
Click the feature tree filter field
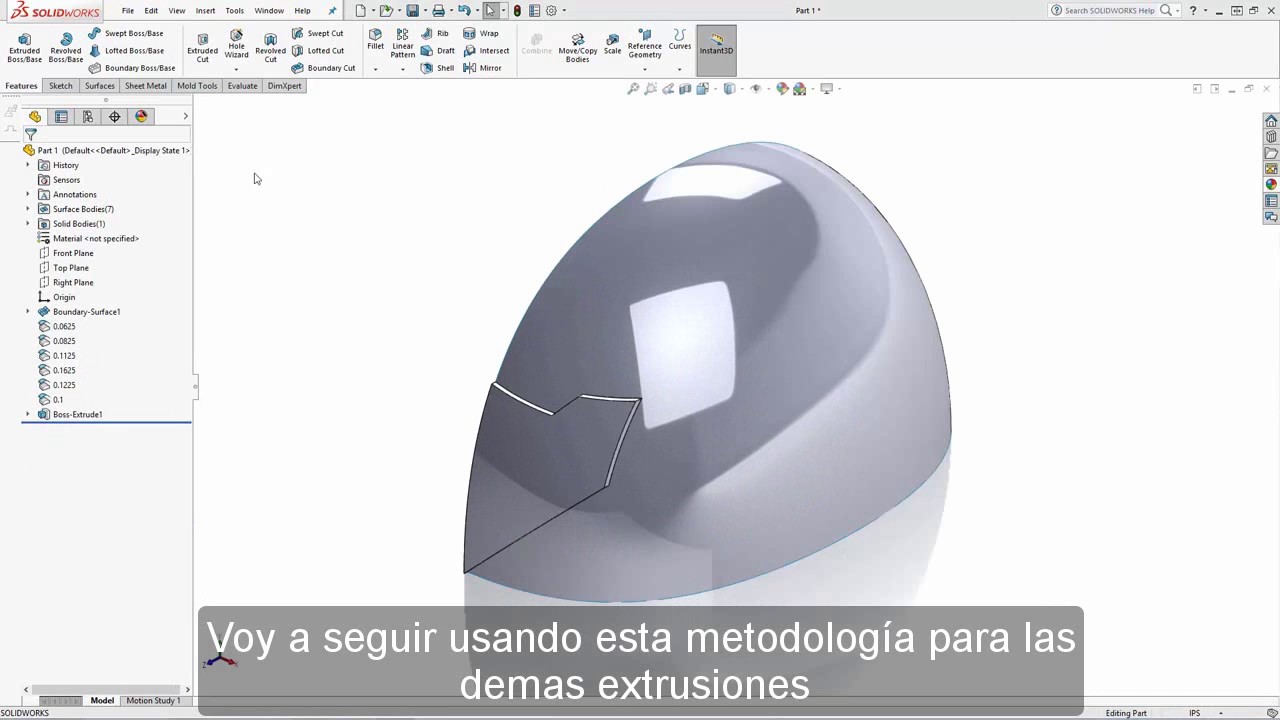click(x=105, y=134)
